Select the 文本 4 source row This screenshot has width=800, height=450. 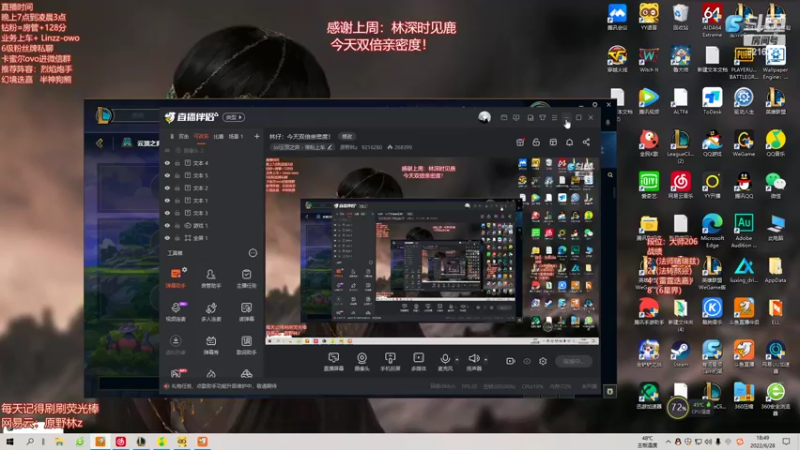(x=212, y=163)
